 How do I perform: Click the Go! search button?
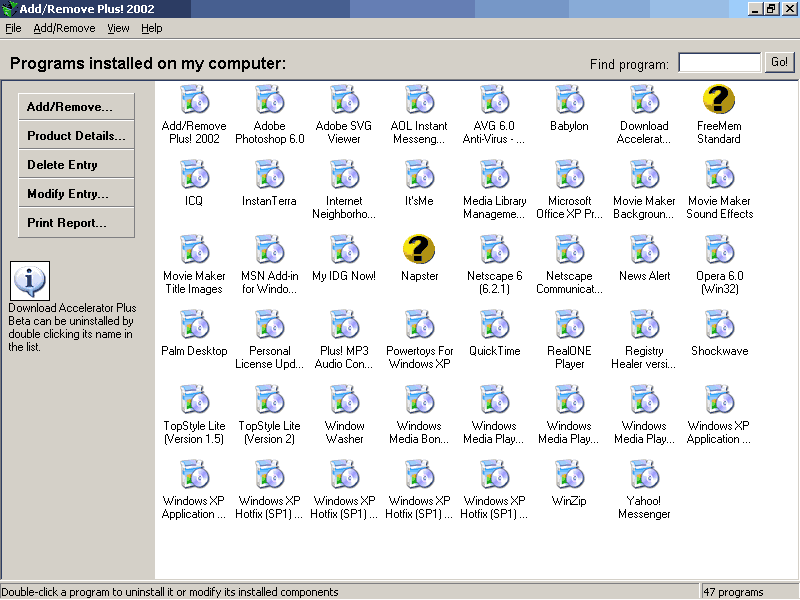point(780,63)
